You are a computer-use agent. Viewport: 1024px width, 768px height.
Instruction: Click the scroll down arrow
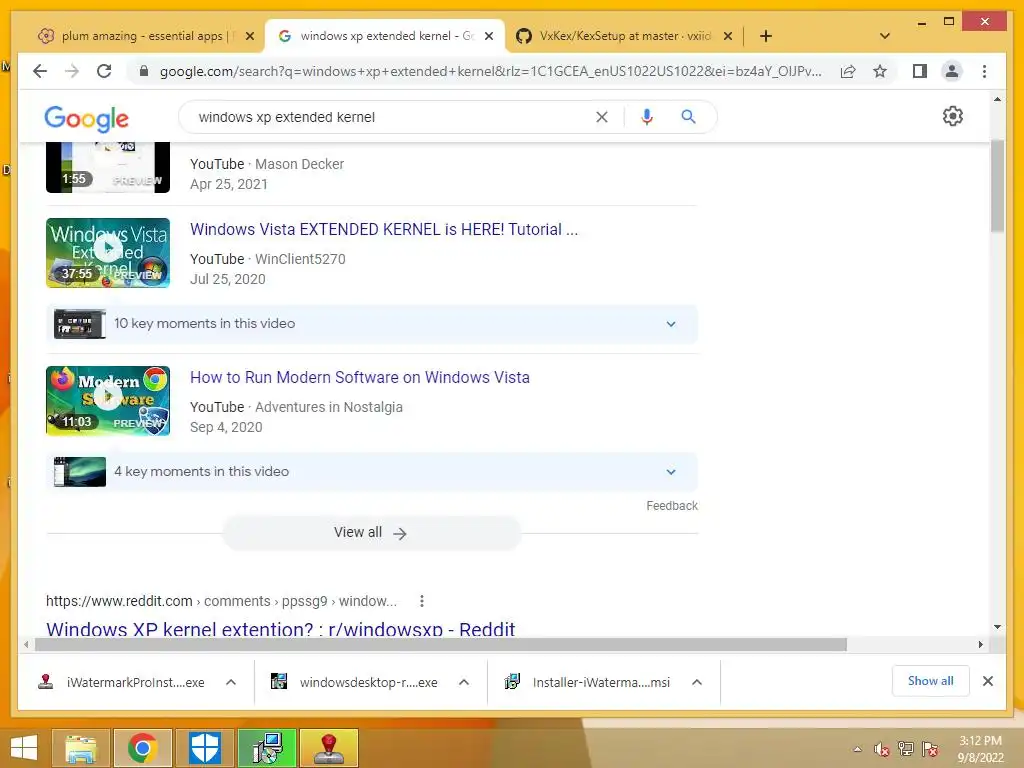[997, 627]
